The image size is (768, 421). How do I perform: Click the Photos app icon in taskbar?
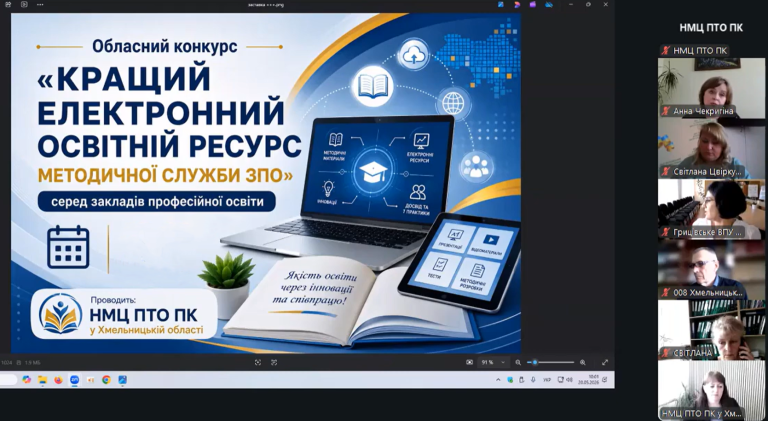coord(122,379)
